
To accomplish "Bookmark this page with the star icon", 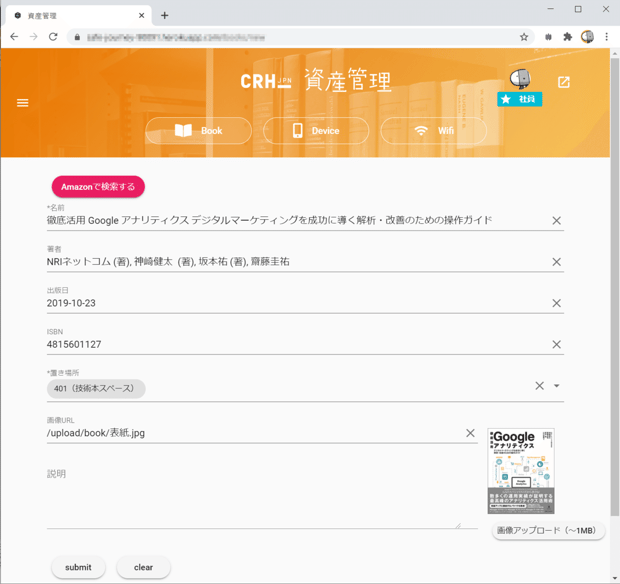I will 524,37.
